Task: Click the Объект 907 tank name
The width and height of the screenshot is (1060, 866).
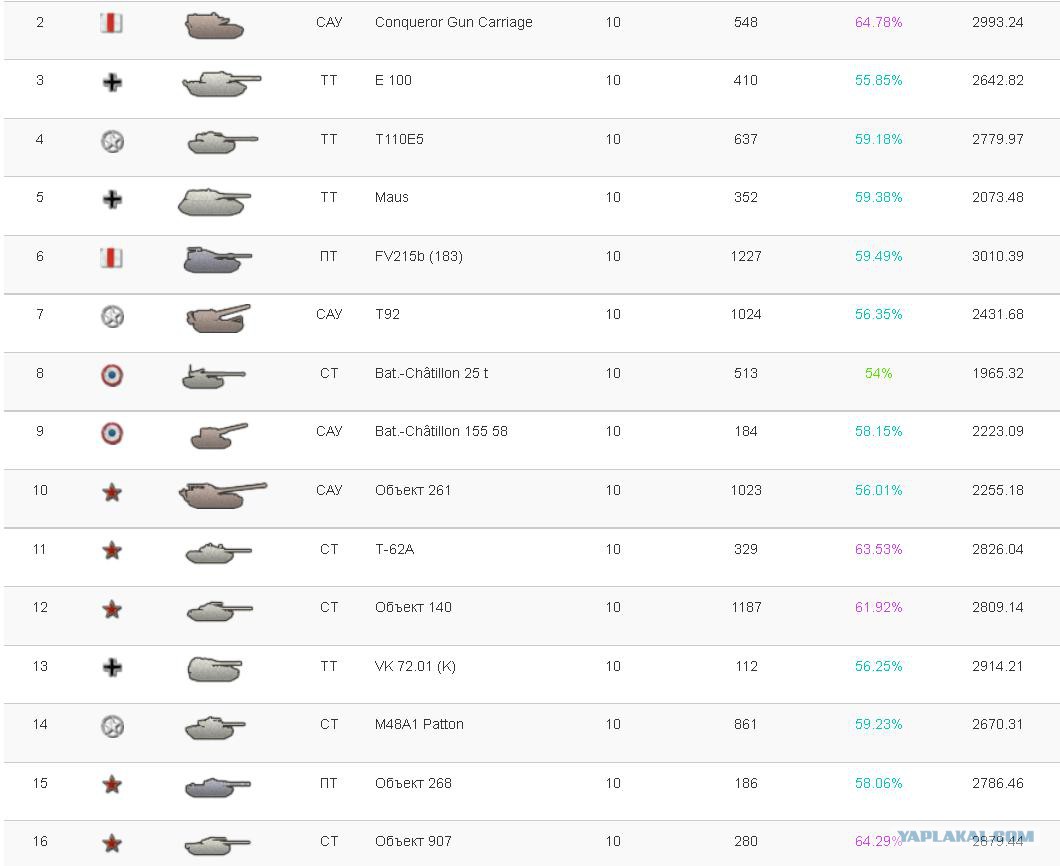Action: pyautogui.click(x=413, y=841)
